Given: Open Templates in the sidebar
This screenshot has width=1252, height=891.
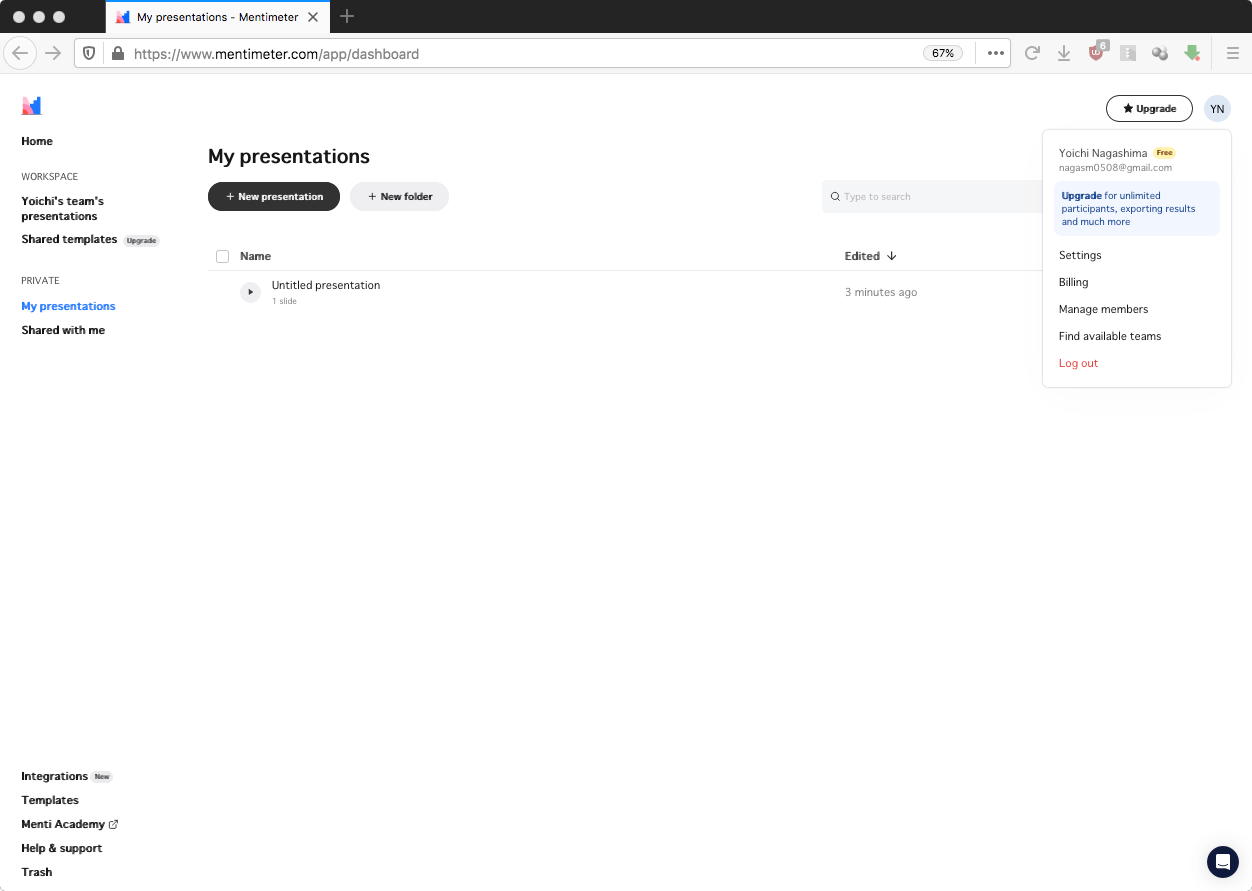Looking at the screenshot, I should 50,800.
